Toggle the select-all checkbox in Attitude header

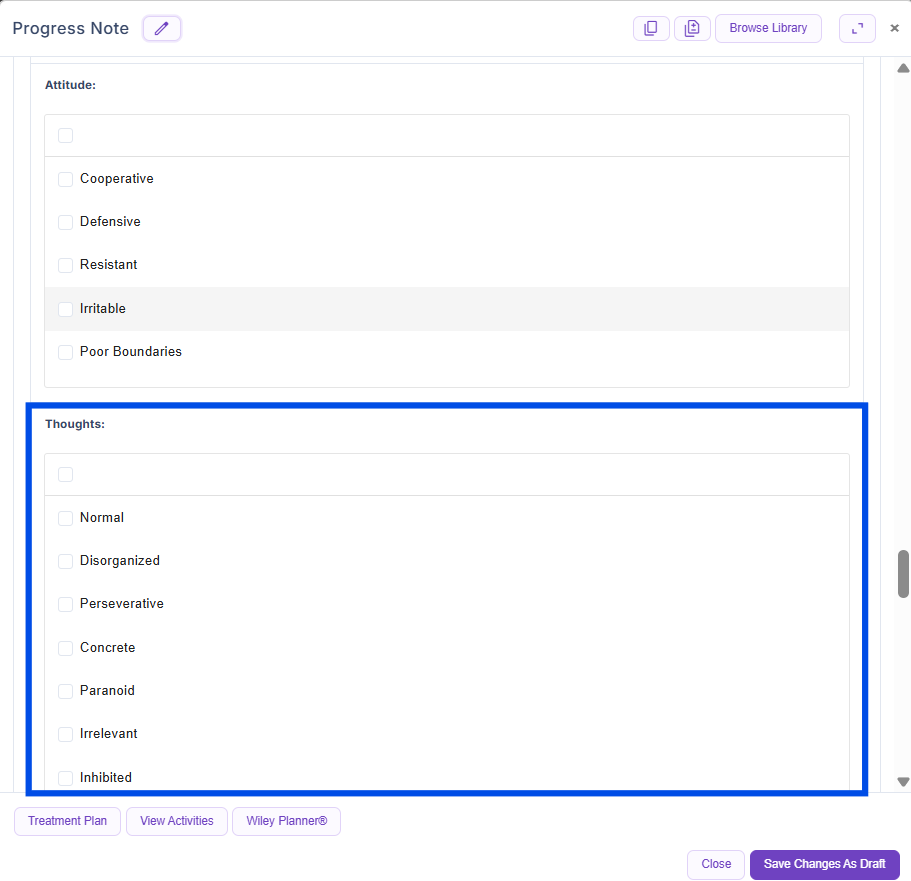(66, 136)
